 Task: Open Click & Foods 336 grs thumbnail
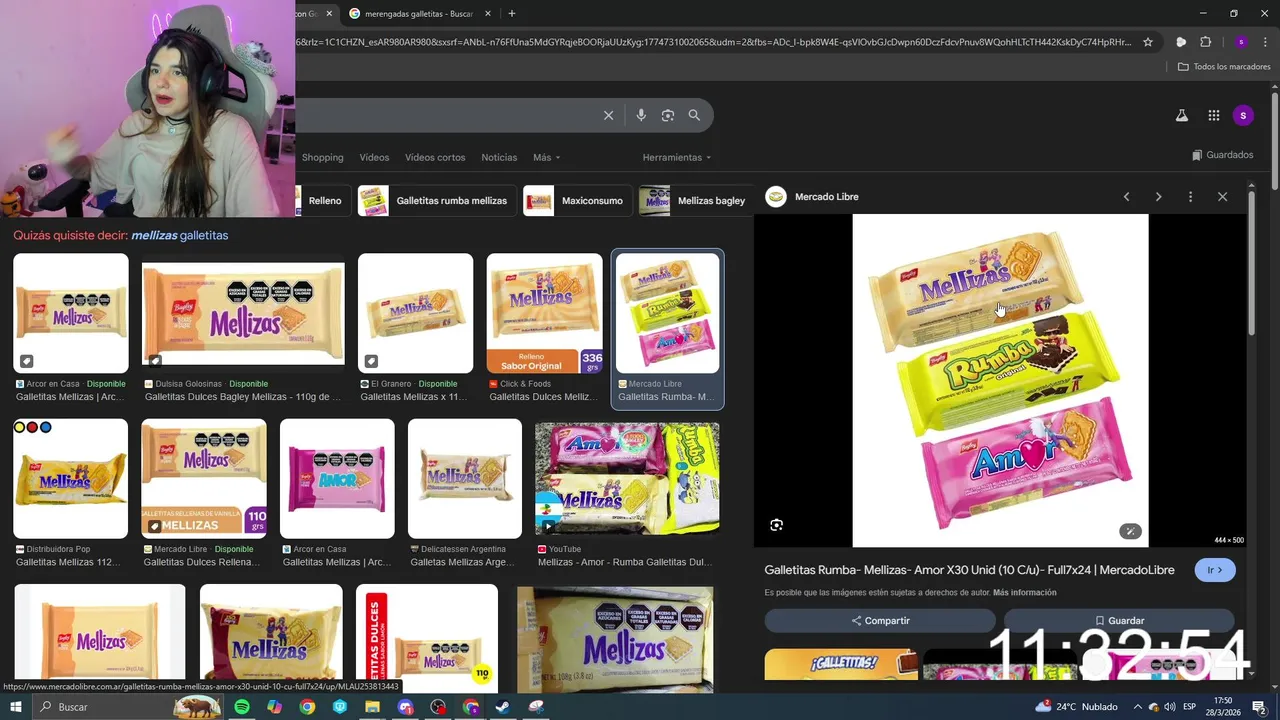click(x=545, y=313)
